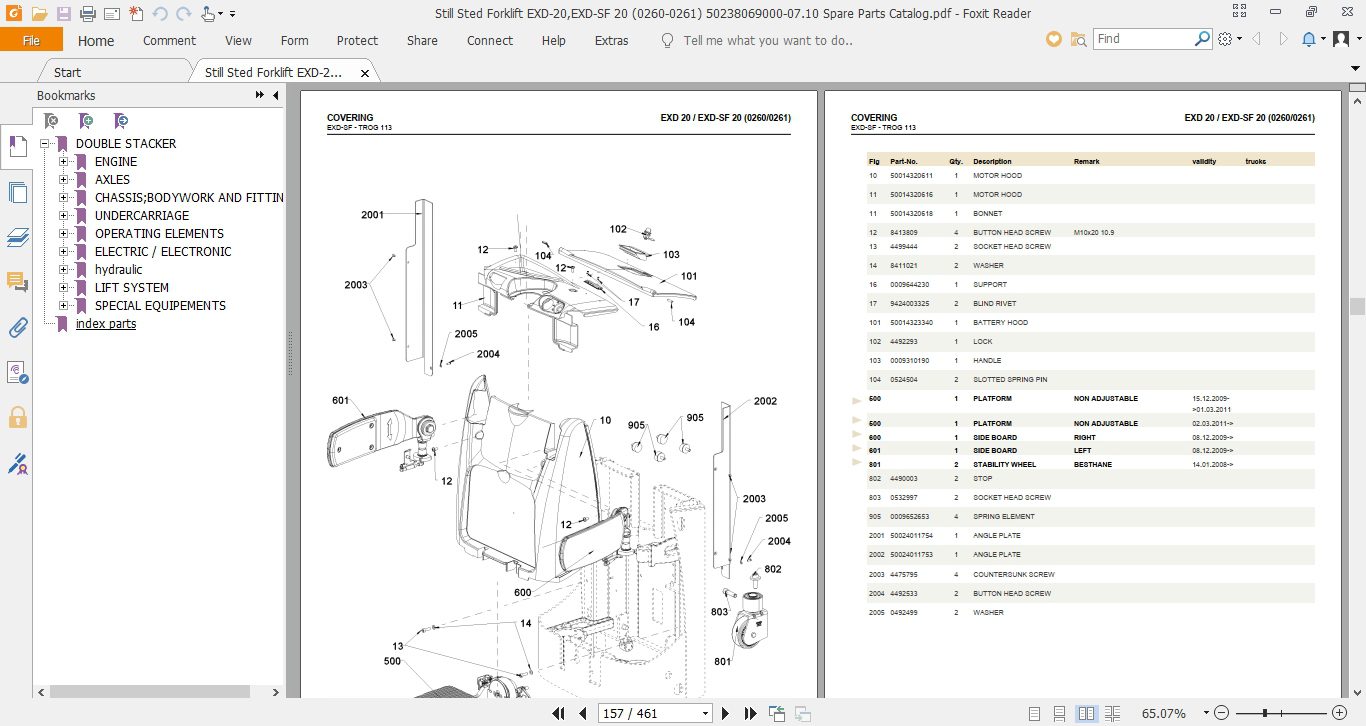Screen dimensions: 1366x726
Task: Switch to the Protect ribbon tab
Action: click(357, 41)
